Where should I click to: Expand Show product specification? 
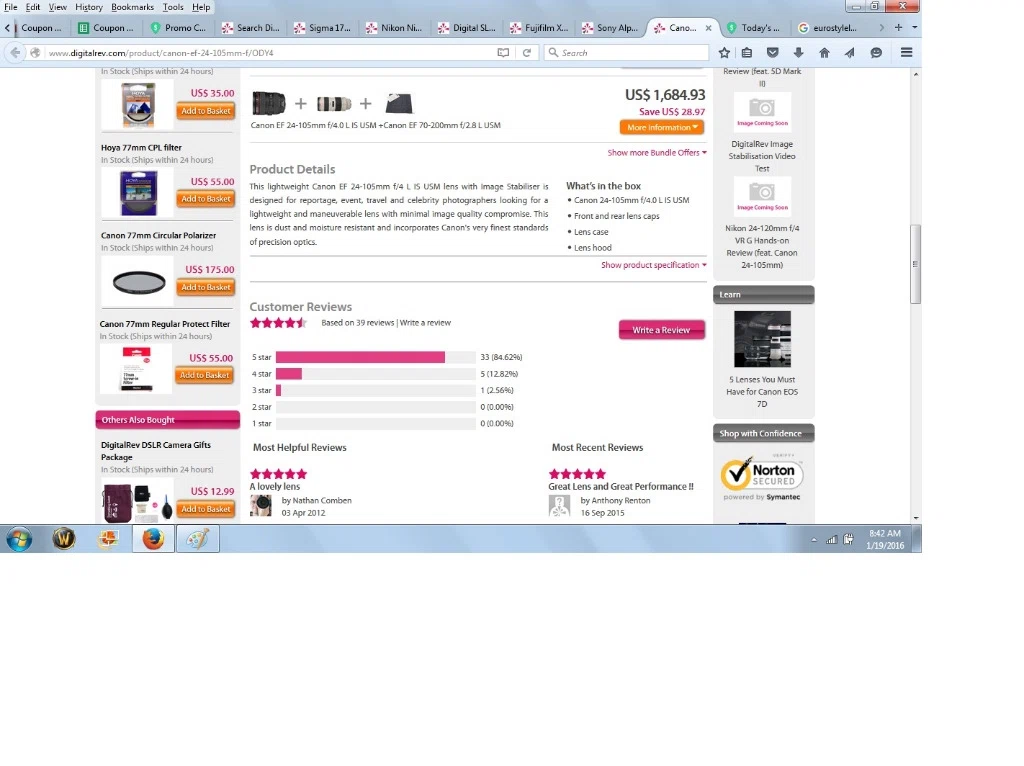[x=654, y=265]
